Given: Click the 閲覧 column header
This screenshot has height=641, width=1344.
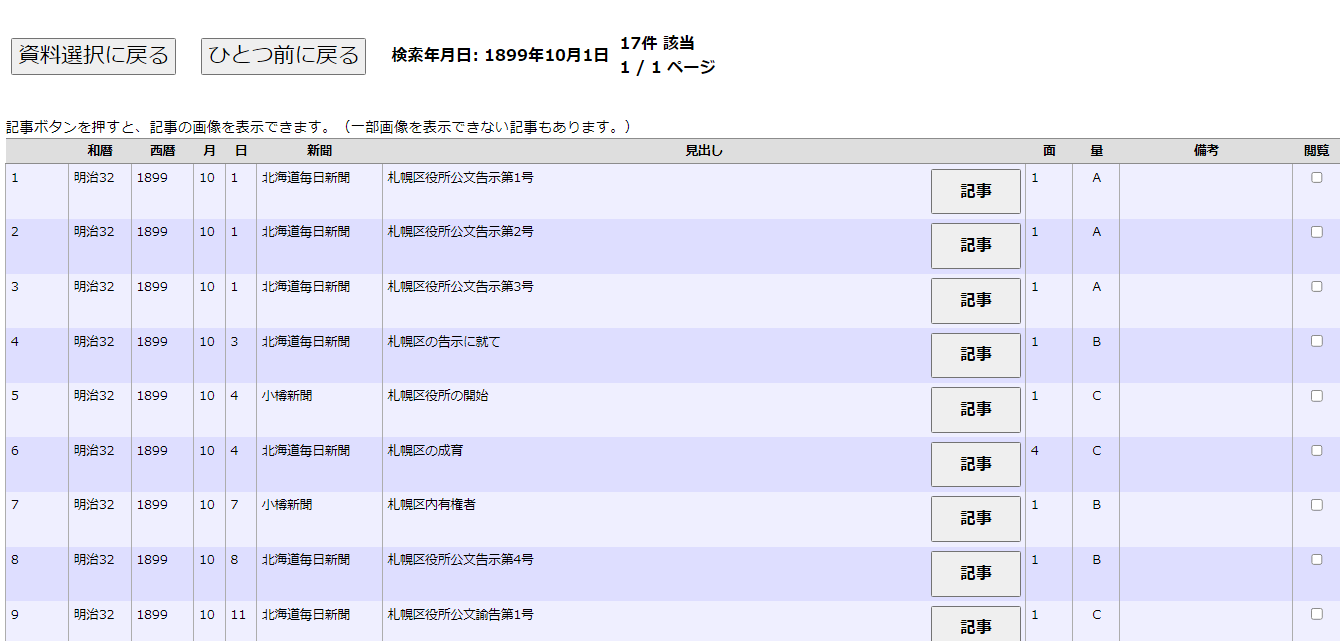Looking at the screenshot, I should [x=1317, y=151].
